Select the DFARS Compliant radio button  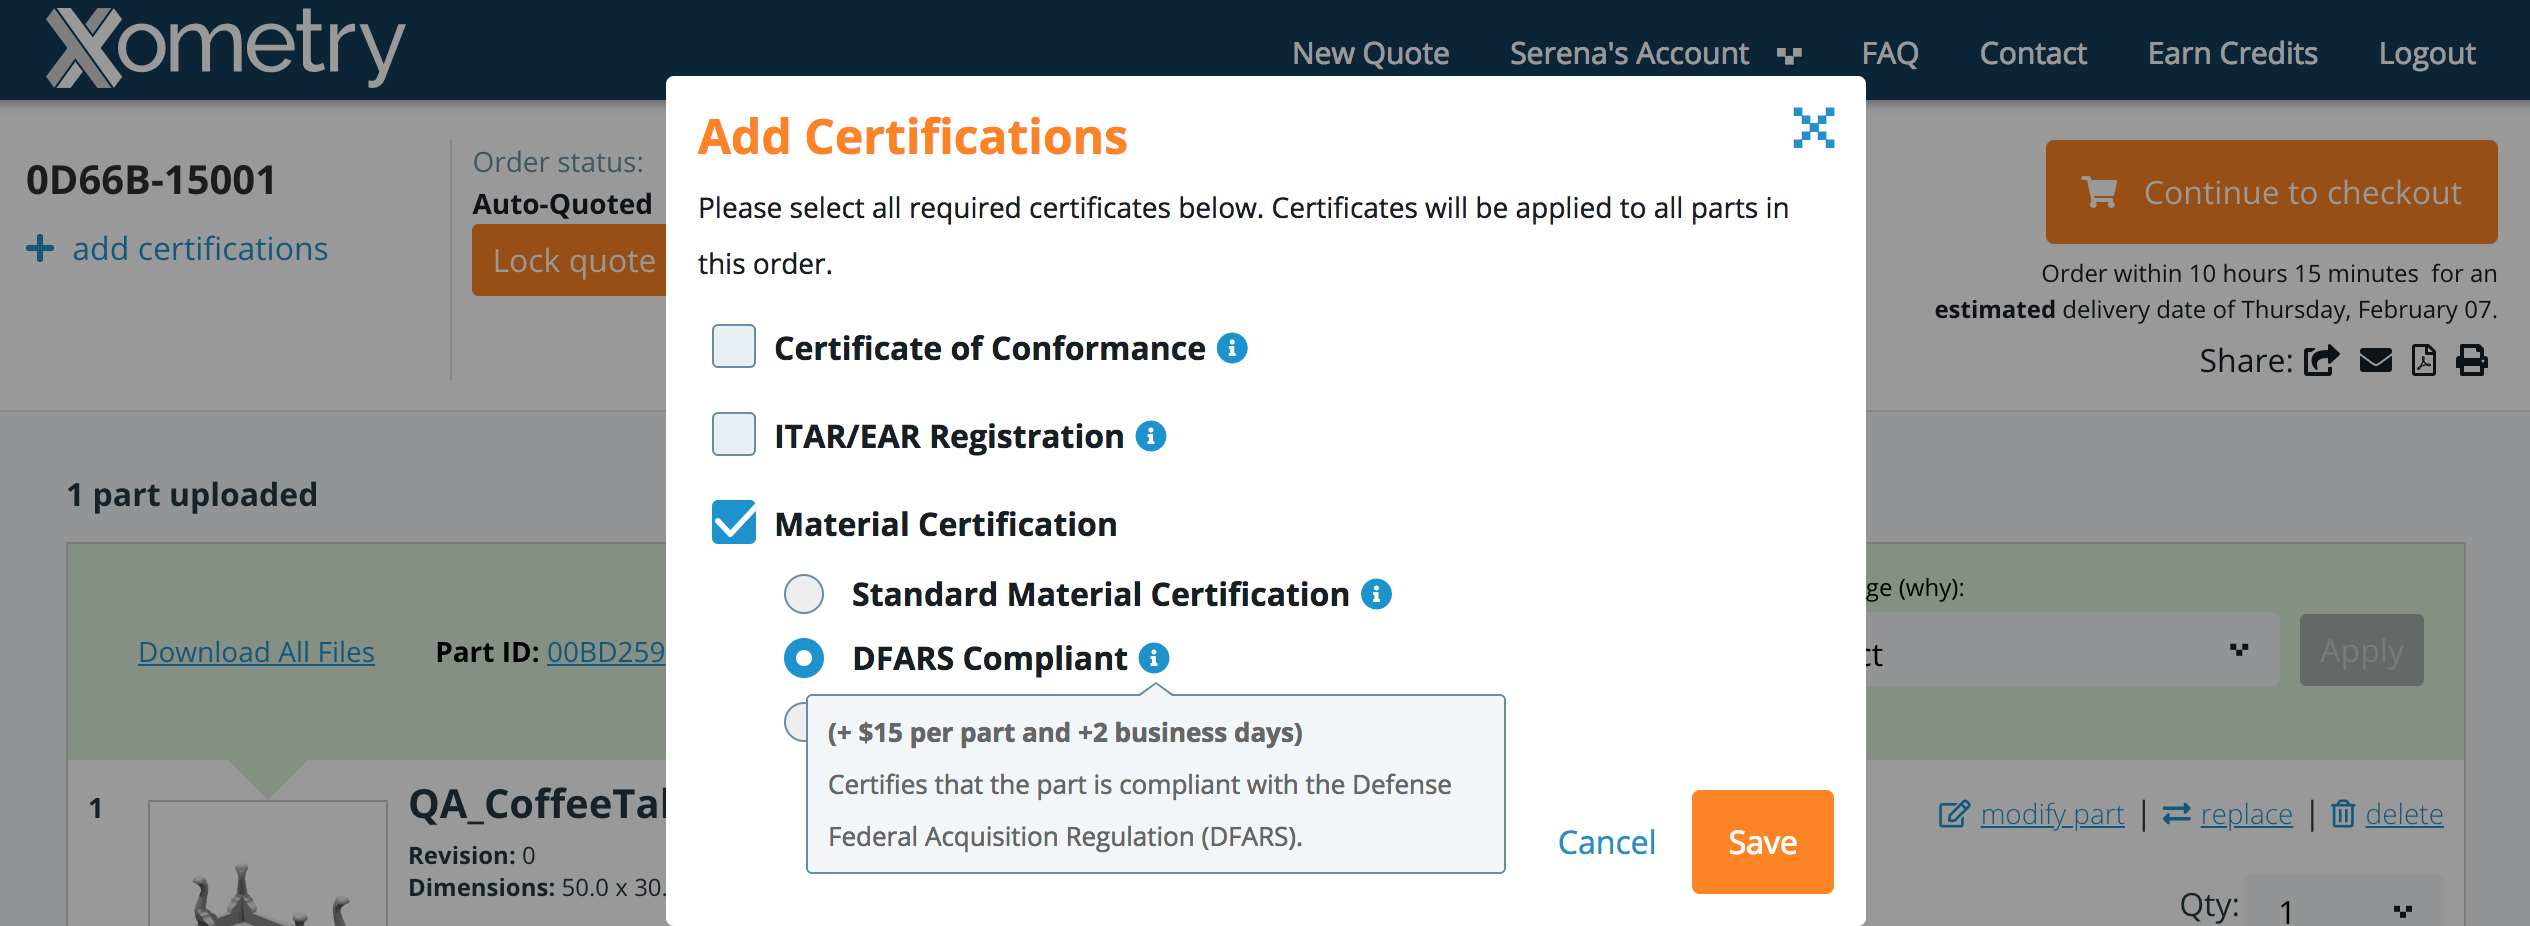804,658
